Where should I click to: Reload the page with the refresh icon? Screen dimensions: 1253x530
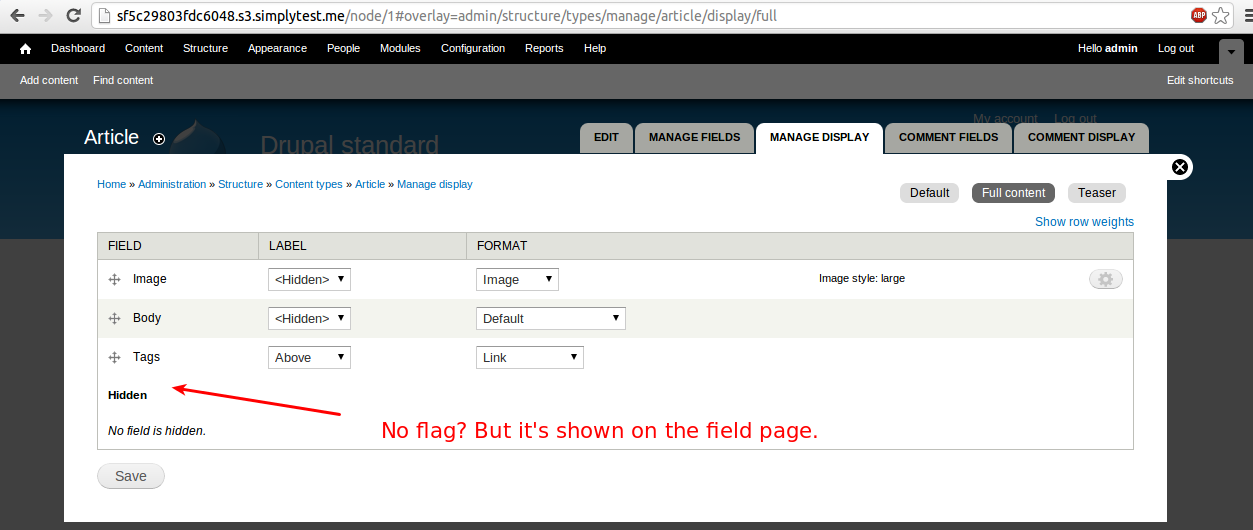73,16
